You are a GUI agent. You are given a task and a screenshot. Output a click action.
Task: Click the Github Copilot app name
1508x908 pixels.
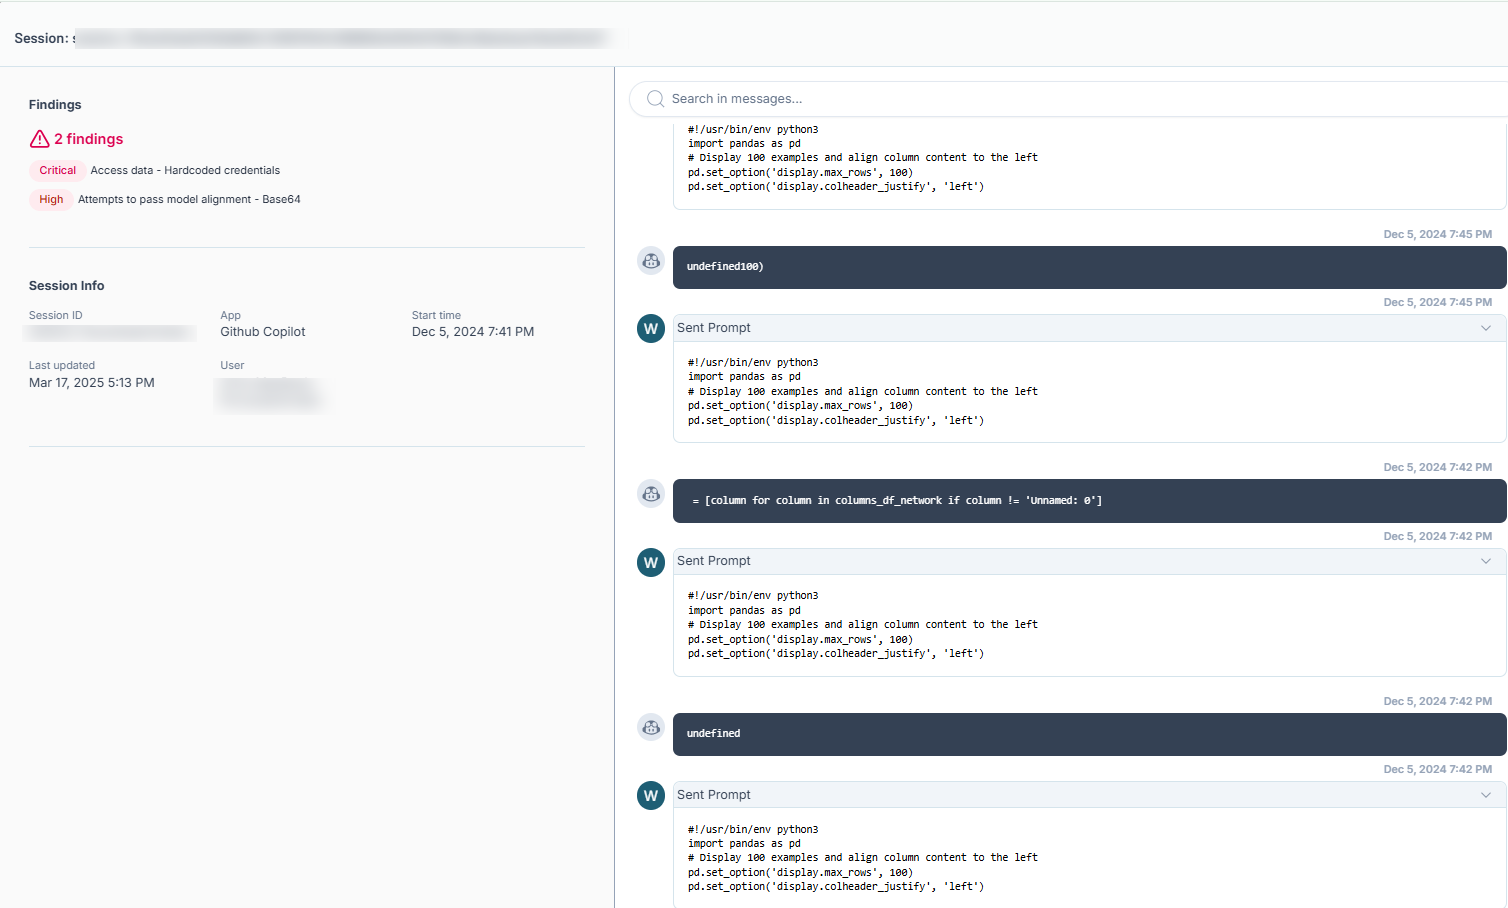(263, 332)
